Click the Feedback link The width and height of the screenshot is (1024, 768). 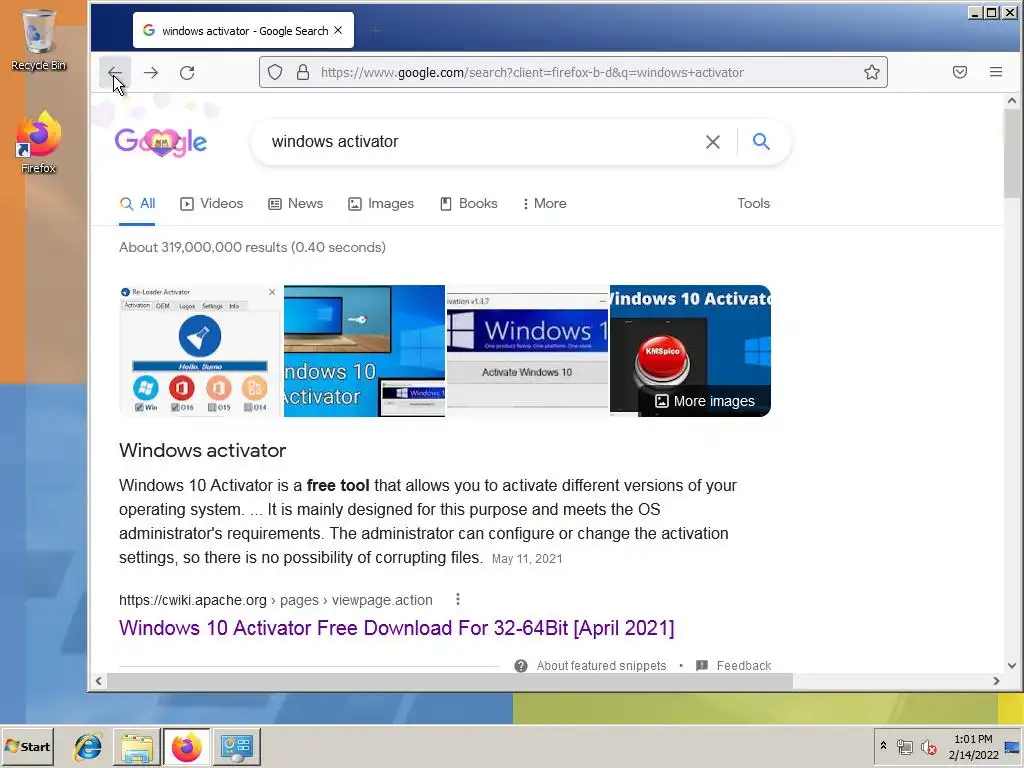[x=744, y=665]
